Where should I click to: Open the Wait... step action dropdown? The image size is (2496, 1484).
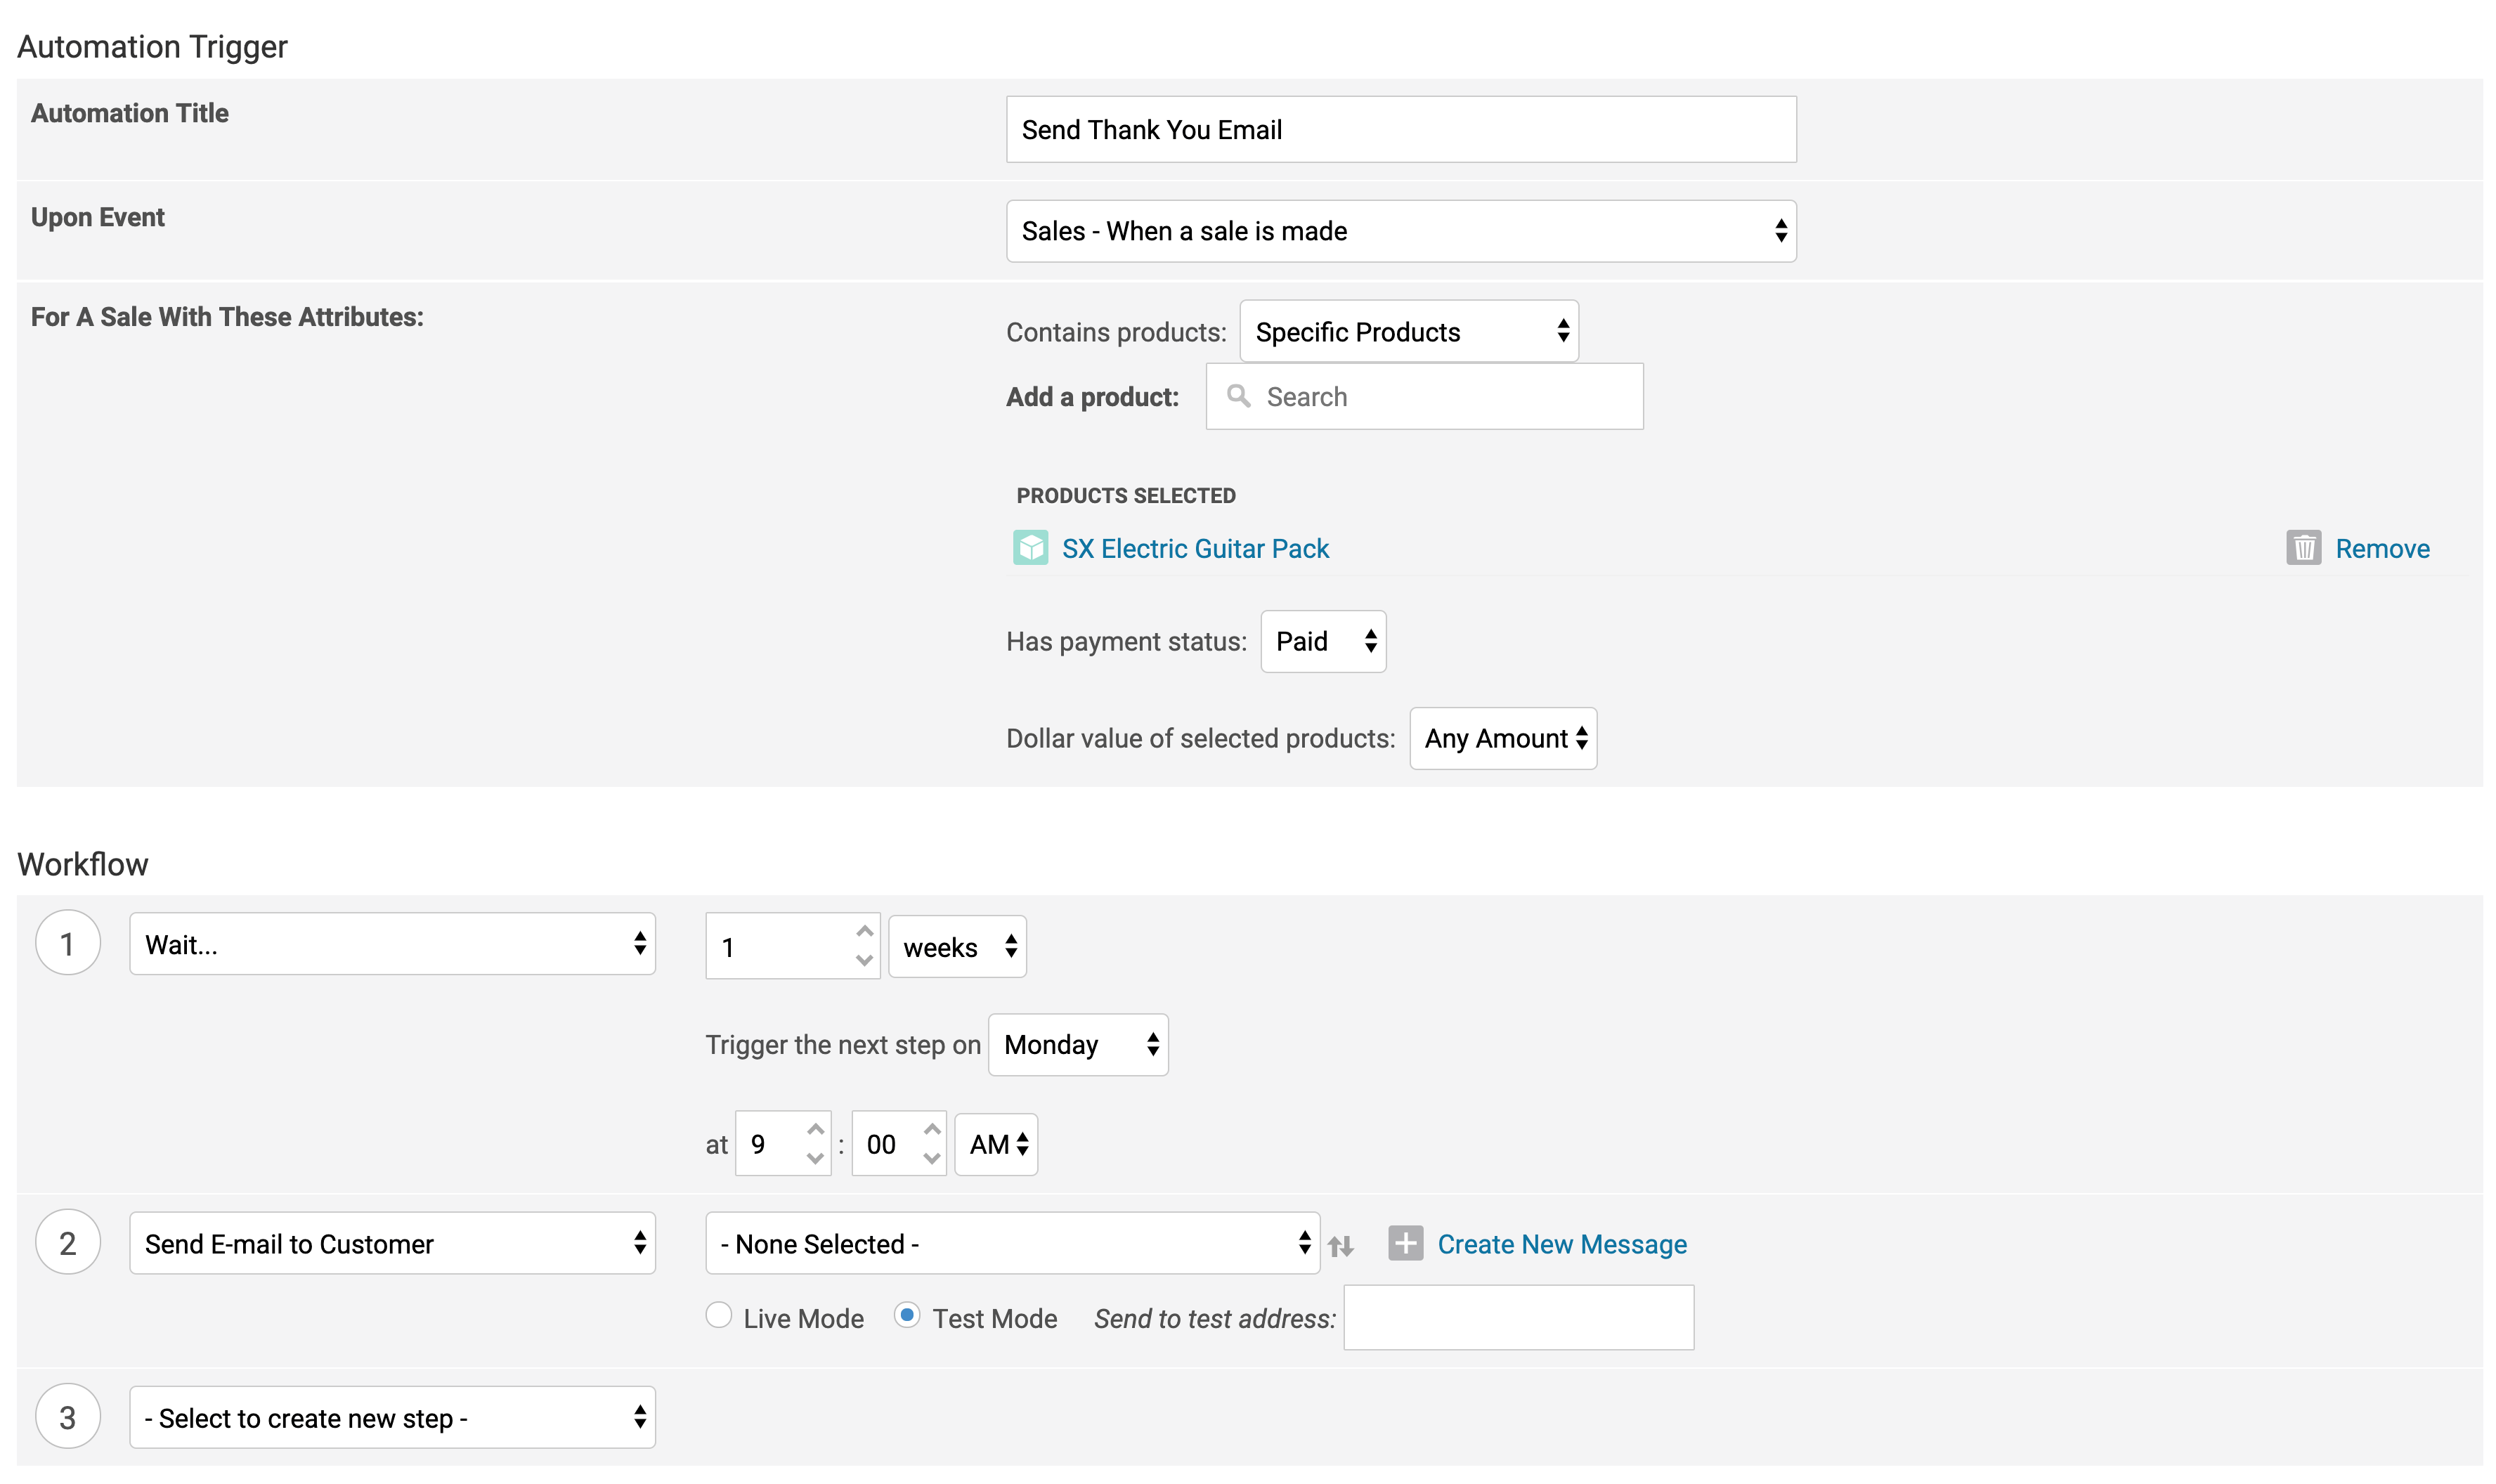pyautogui.click(x=392, y=943)
